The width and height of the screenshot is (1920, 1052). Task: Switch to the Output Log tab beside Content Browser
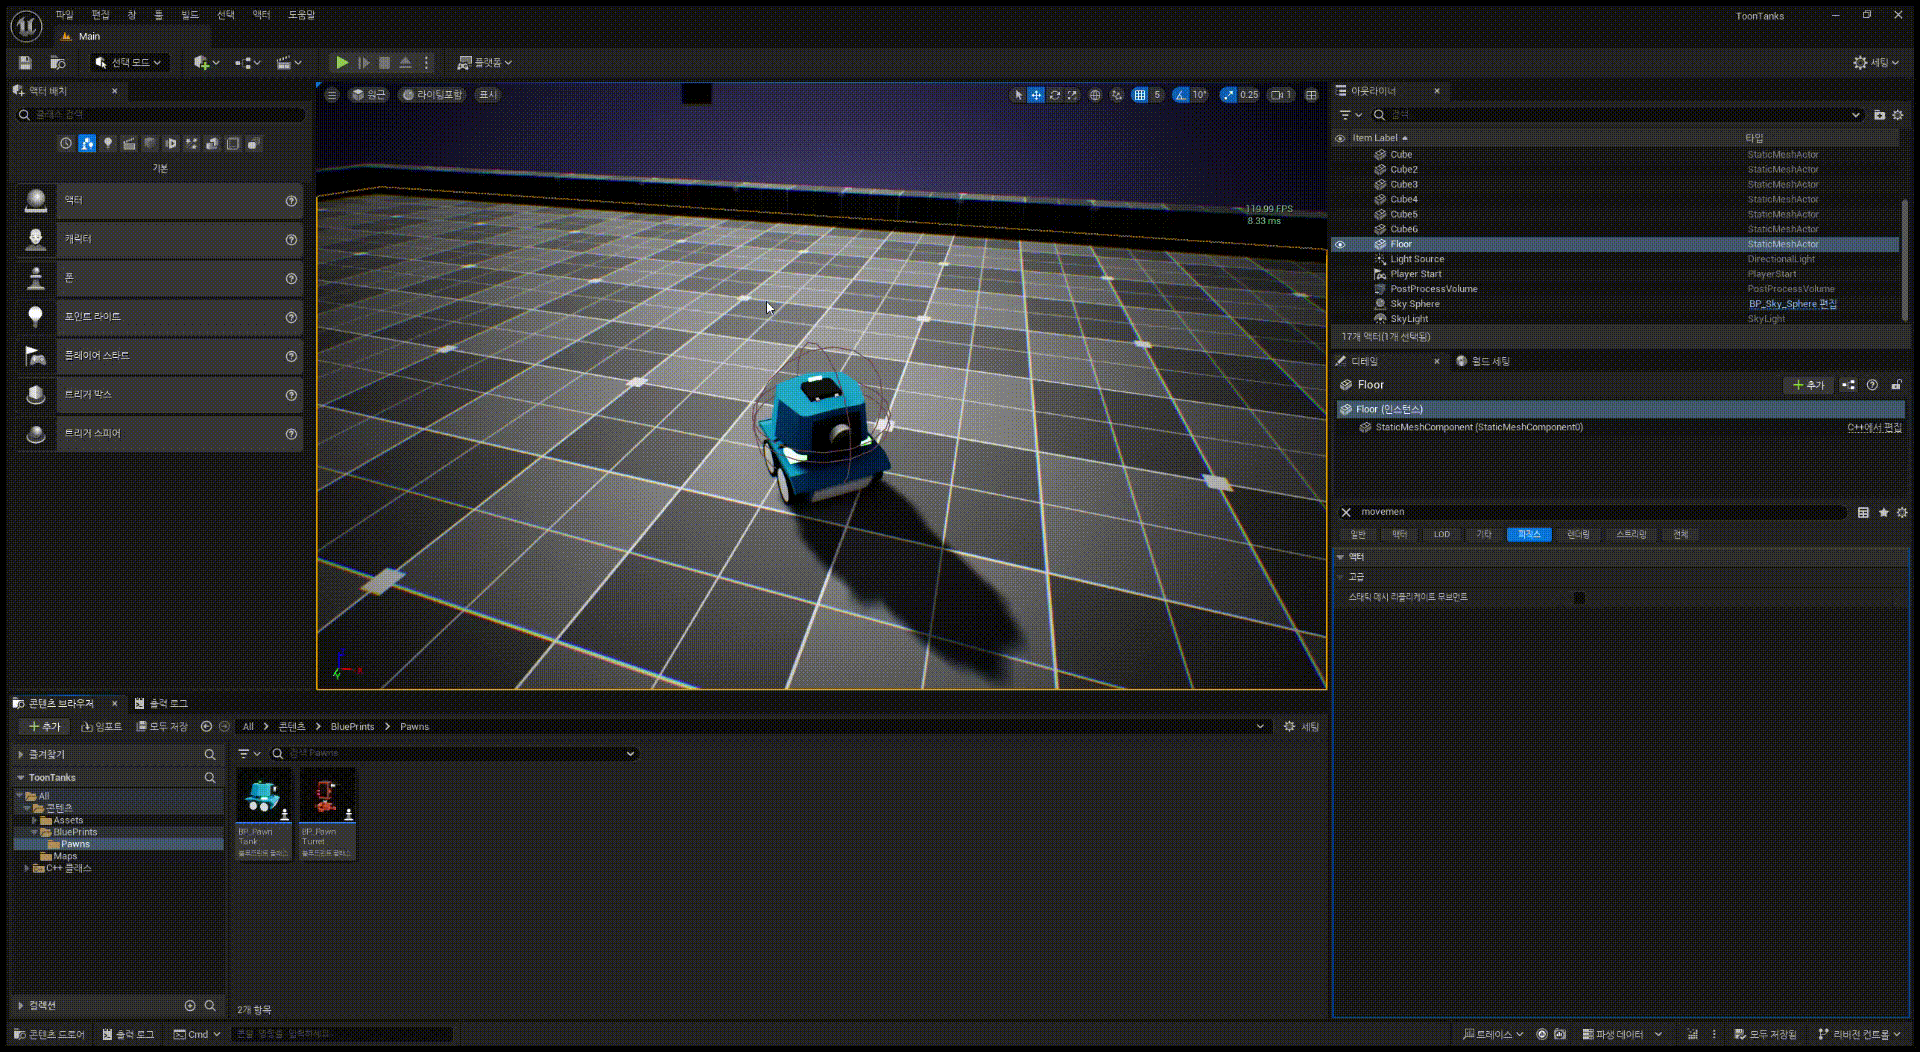pos(161,703)
